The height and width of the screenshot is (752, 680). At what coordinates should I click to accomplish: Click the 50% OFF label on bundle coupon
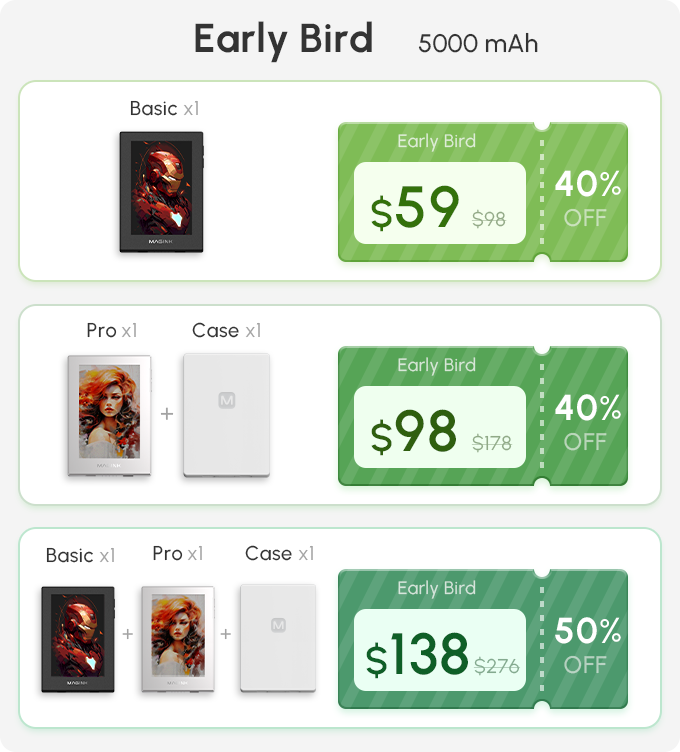click(x=585, y=645)
